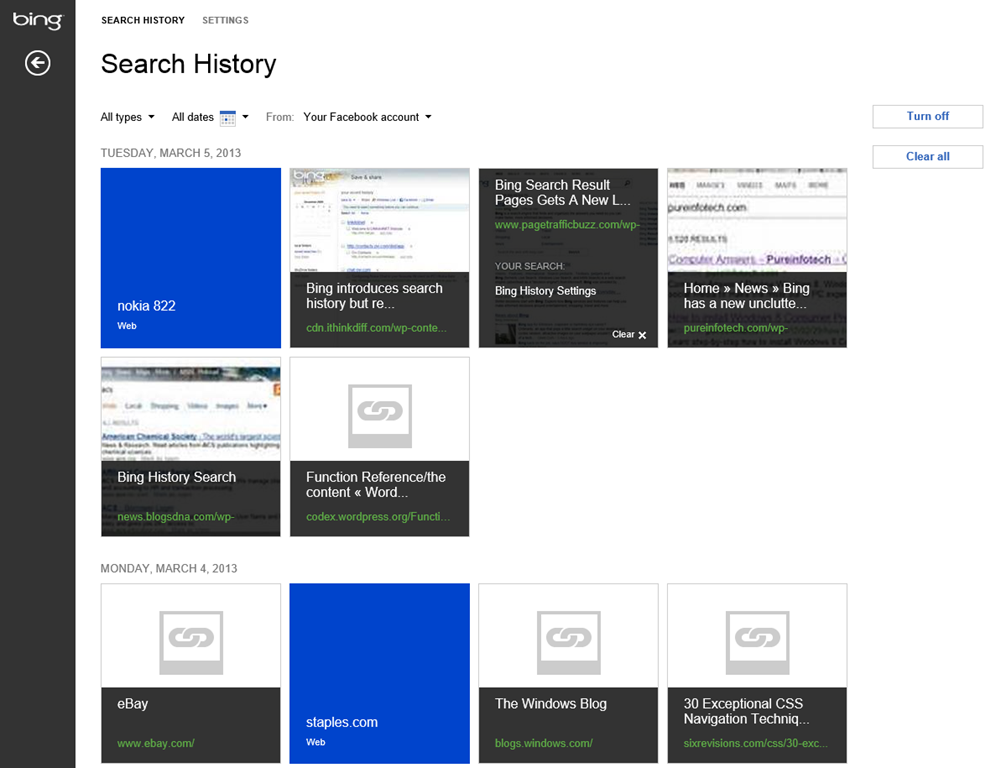This screenshot has width=1001, height=768.
Task: Click the Web label under staples.com
Action: pos(315,742)
